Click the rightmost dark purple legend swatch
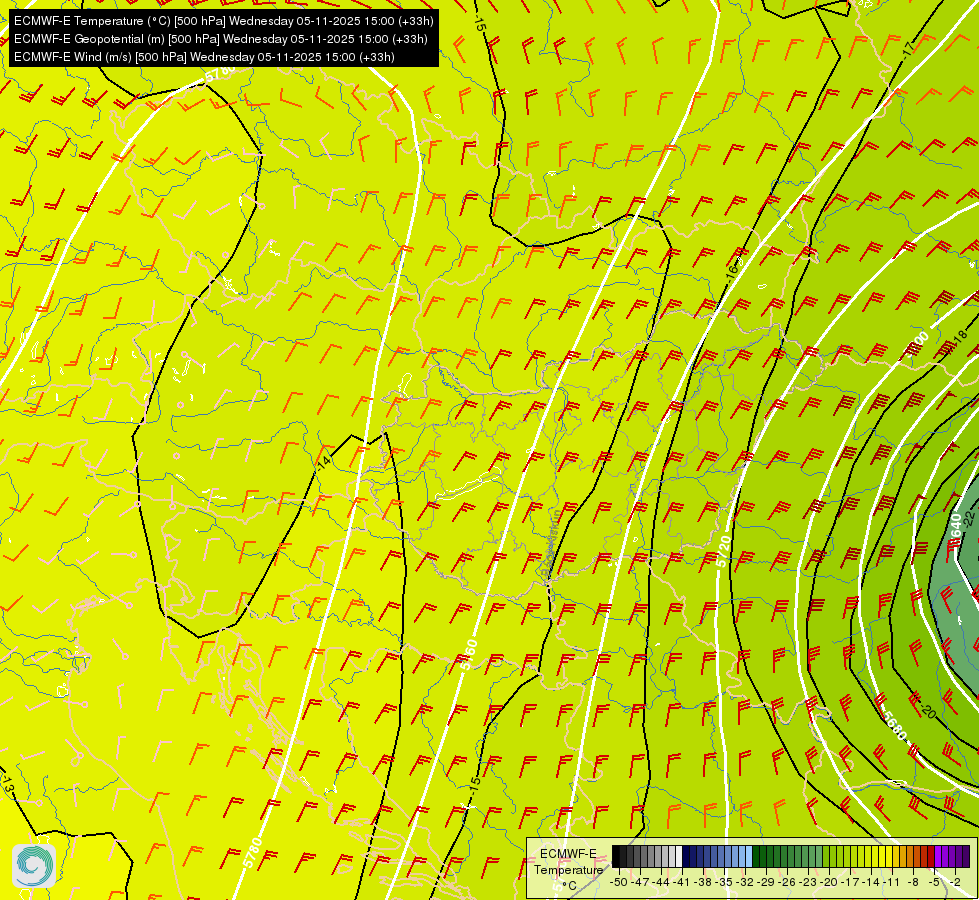The width and height of the screenshot is (979, 900). pyautogui.click(x=966, y=857)
